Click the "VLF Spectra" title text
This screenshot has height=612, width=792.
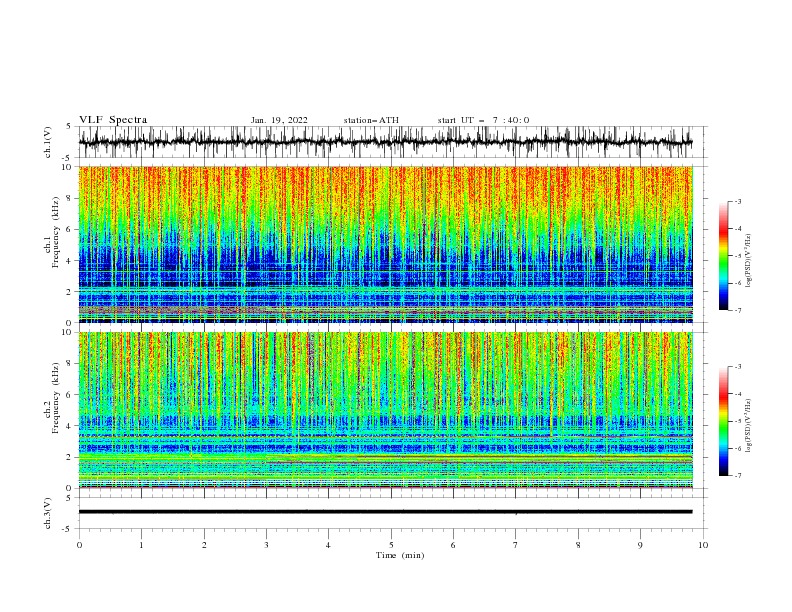(x=113, y=120)
